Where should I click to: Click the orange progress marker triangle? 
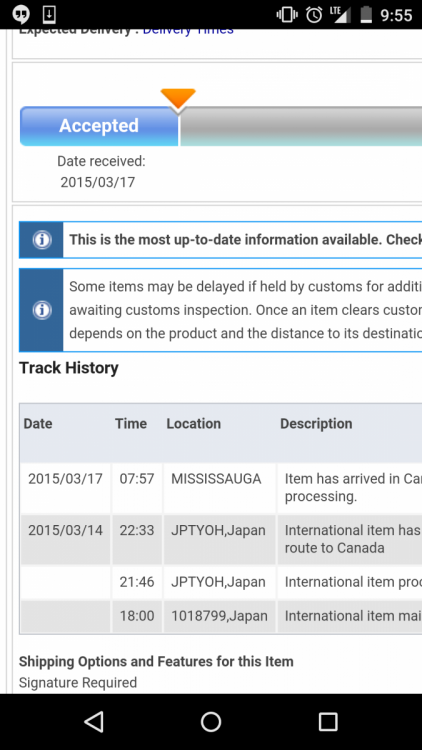[x=178, y=100]
